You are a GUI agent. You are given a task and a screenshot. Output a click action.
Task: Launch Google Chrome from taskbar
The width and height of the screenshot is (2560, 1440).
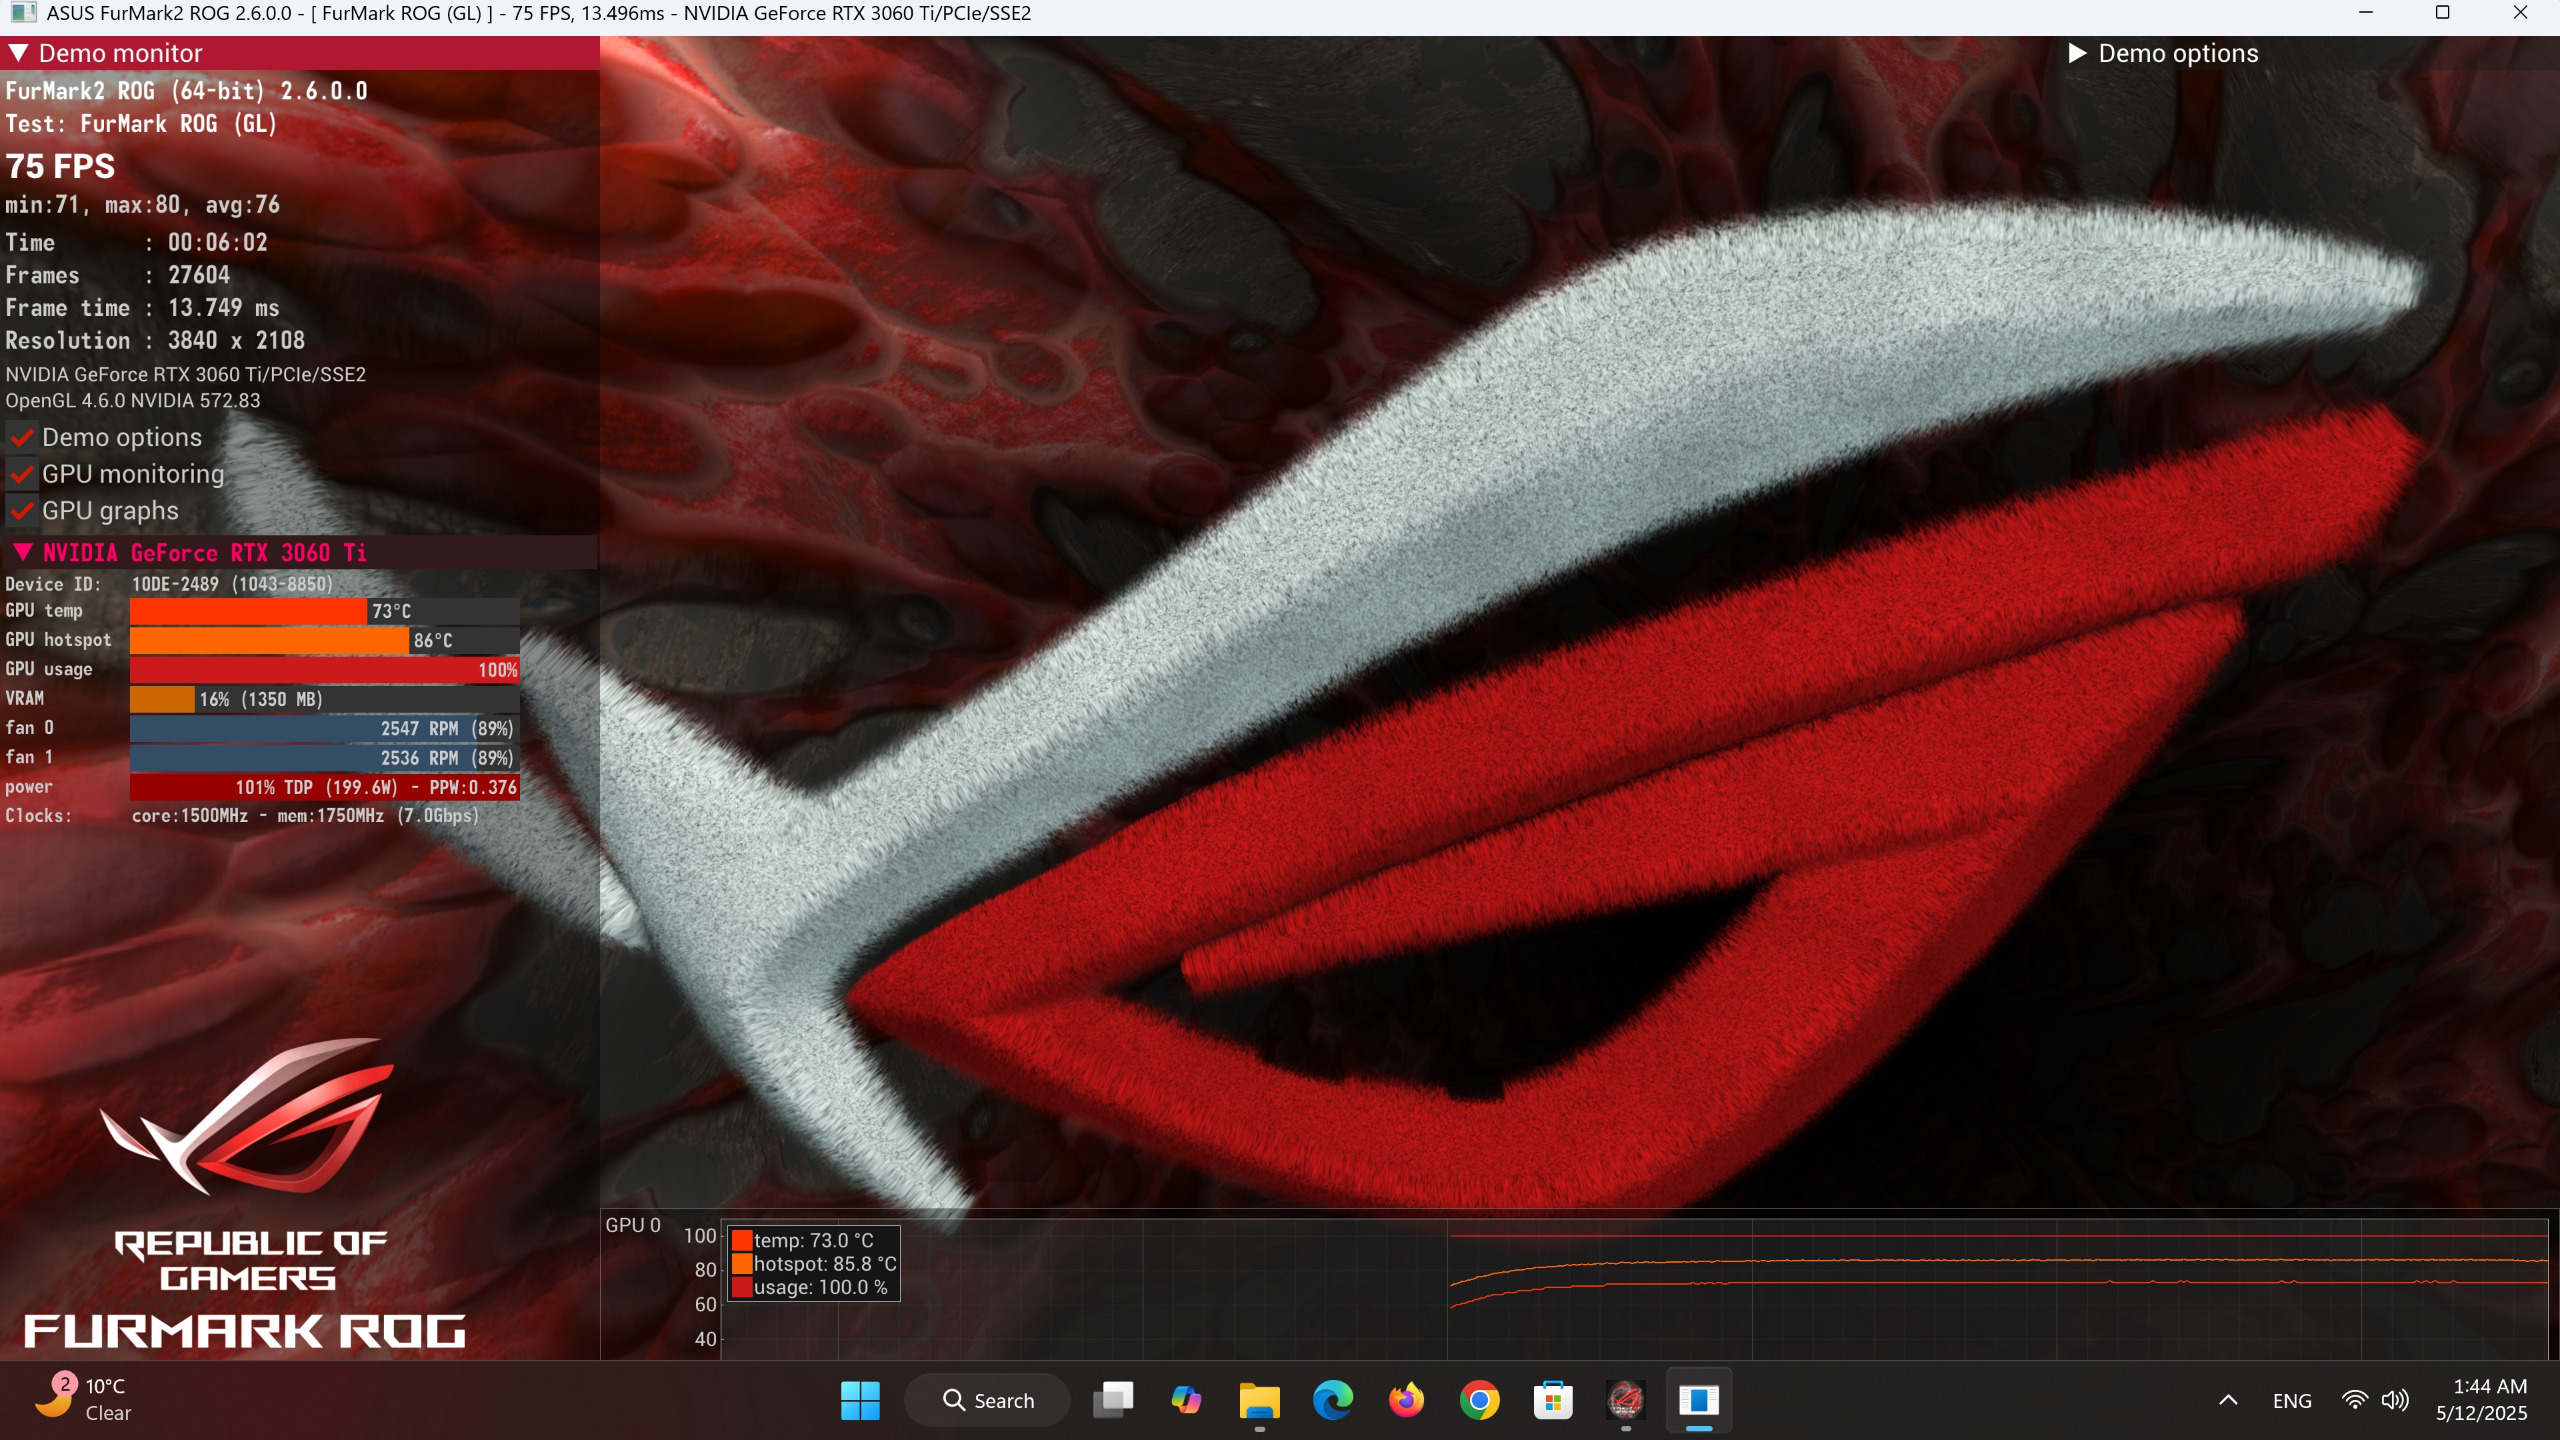tap(1479, 1400)
